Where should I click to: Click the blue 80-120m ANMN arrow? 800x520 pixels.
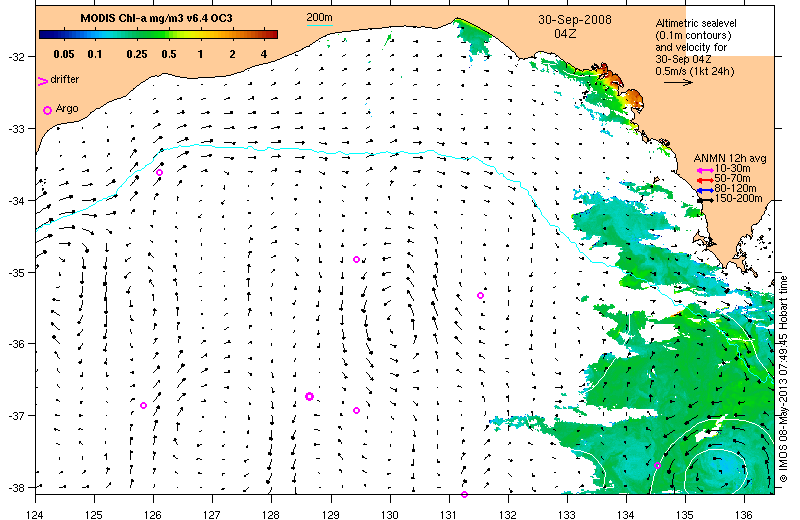705,190
